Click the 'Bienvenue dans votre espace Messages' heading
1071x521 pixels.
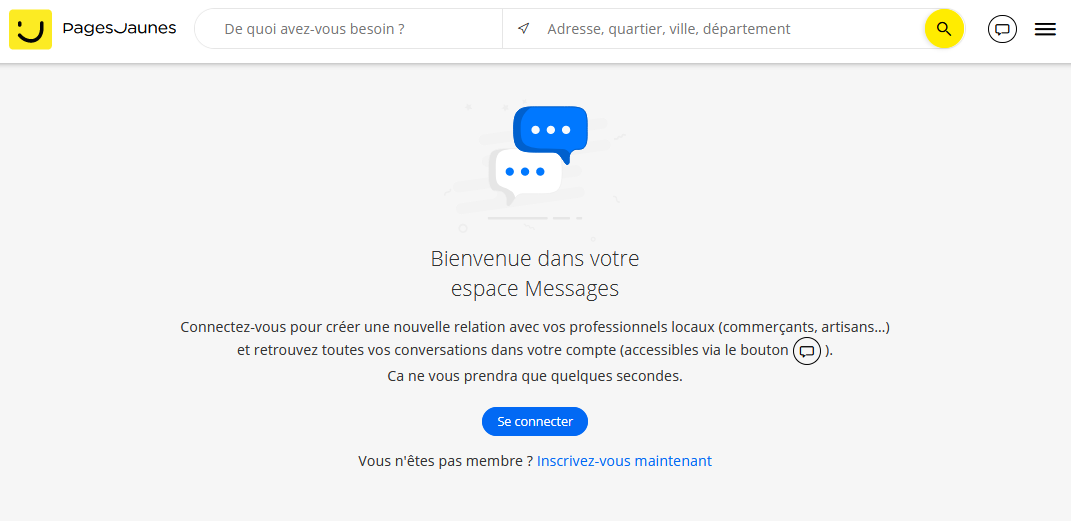[535, 274]
